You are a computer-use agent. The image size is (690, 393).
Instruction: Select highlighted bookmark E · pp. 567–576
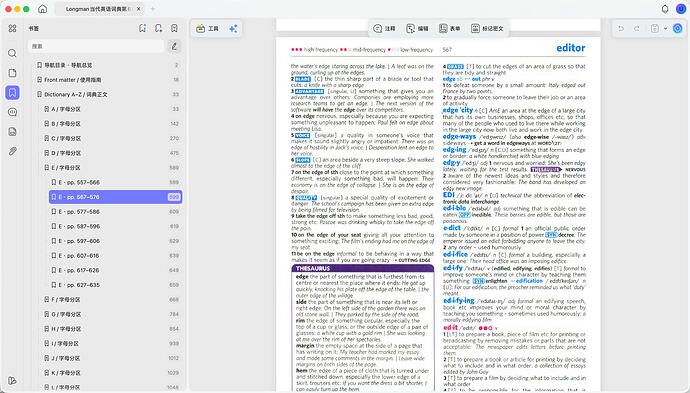click(x=115, y=197)
